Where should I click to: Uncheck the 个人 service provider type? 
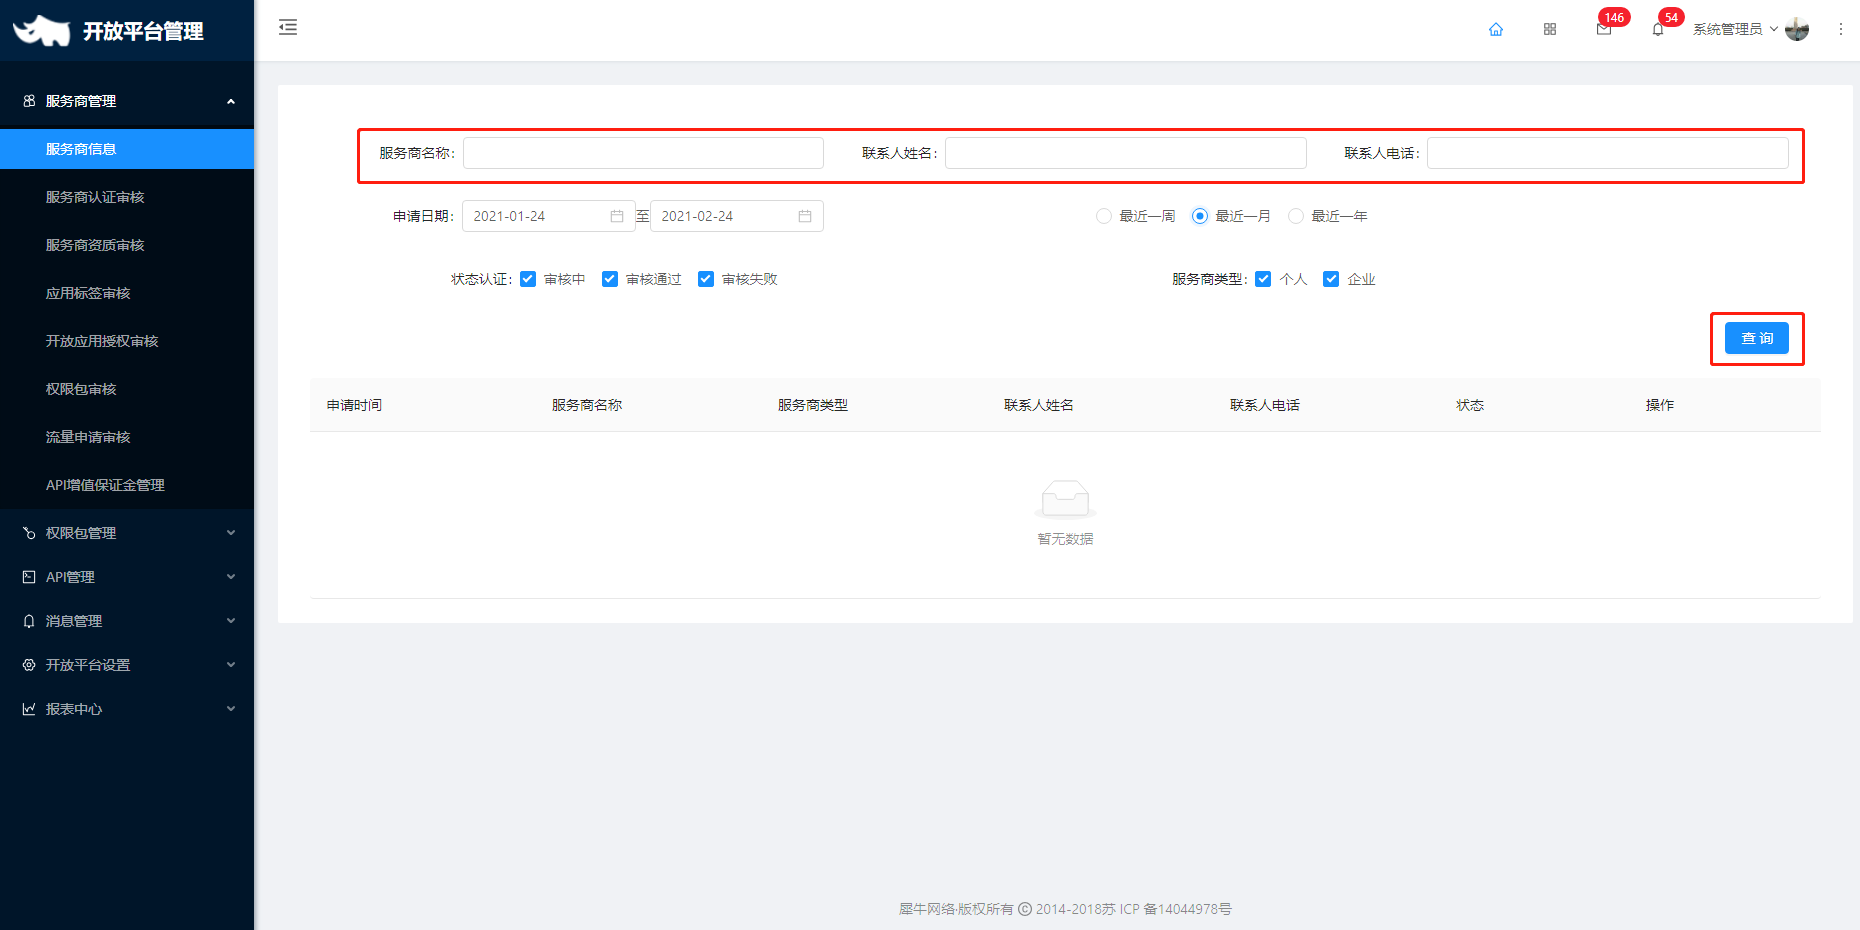point(1263,279)
